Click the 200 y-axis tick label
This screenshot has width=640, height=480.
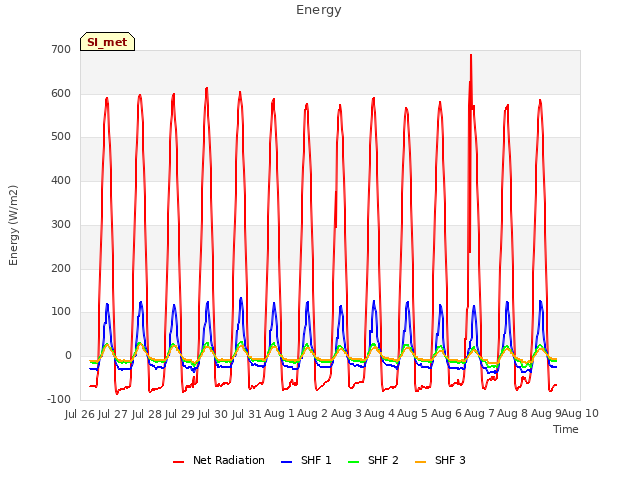coord(61,269)
